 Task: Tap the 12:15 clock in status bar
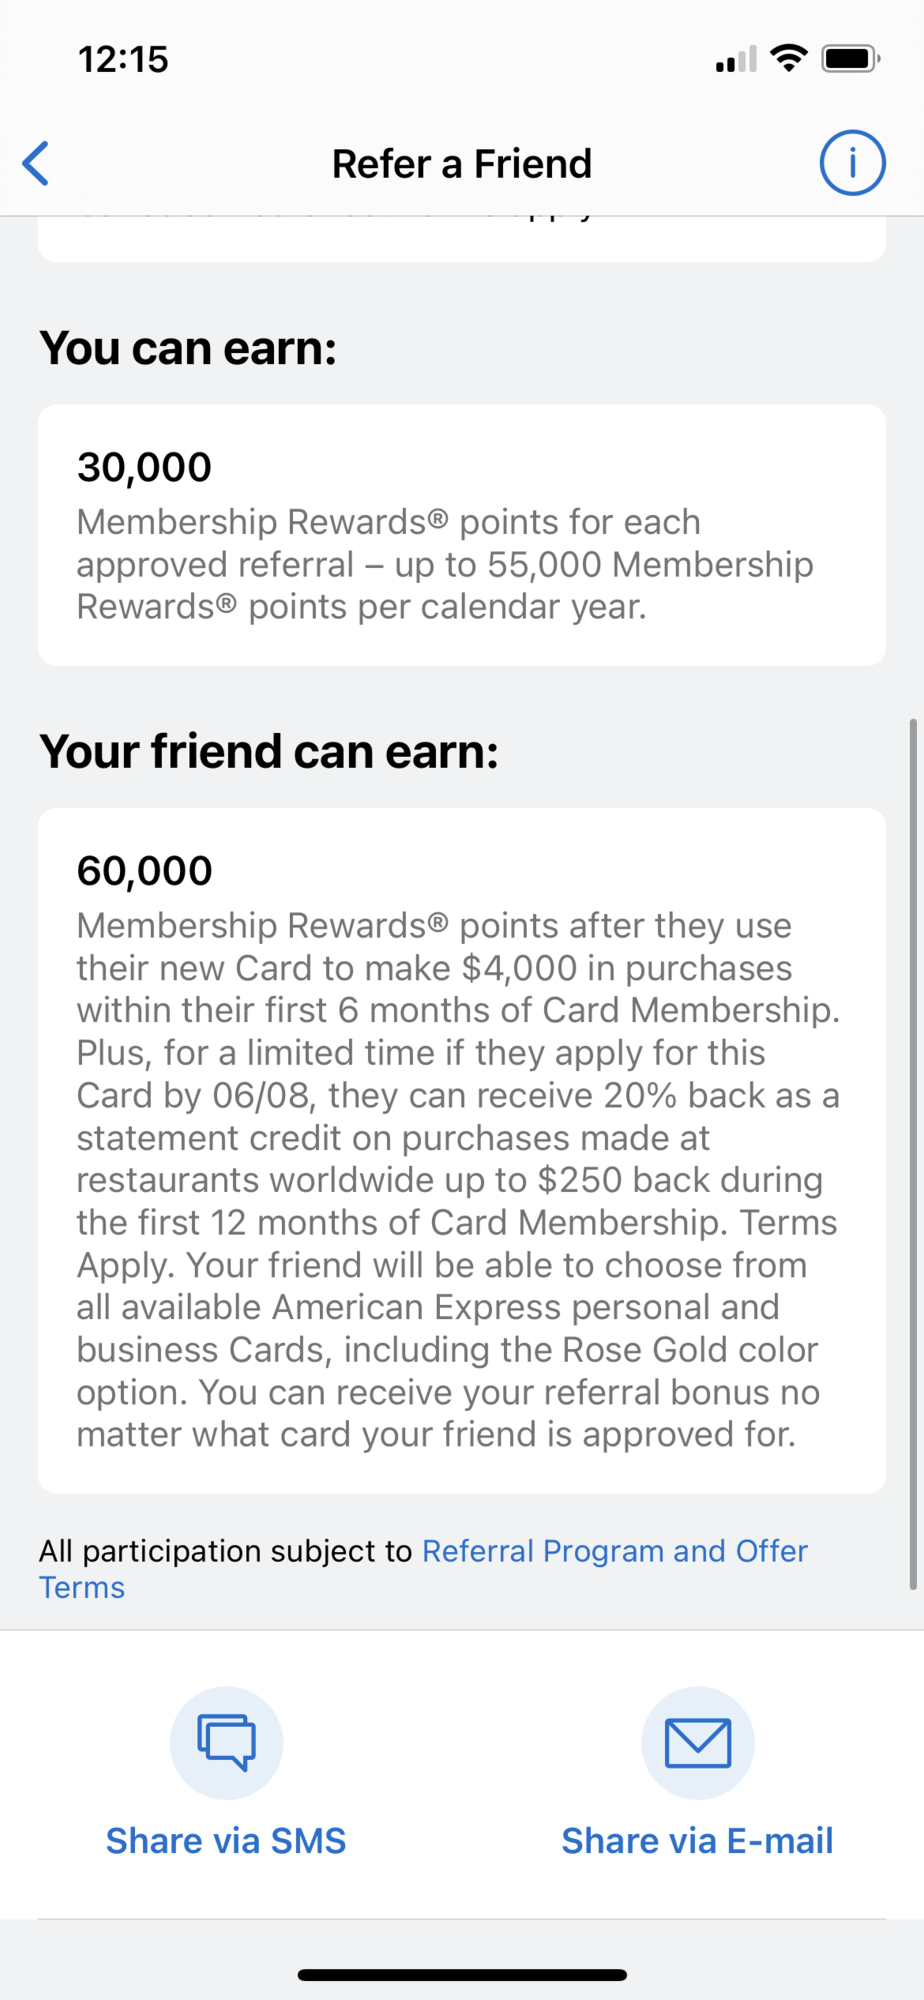pyautogui.click(x=123, y=60)
